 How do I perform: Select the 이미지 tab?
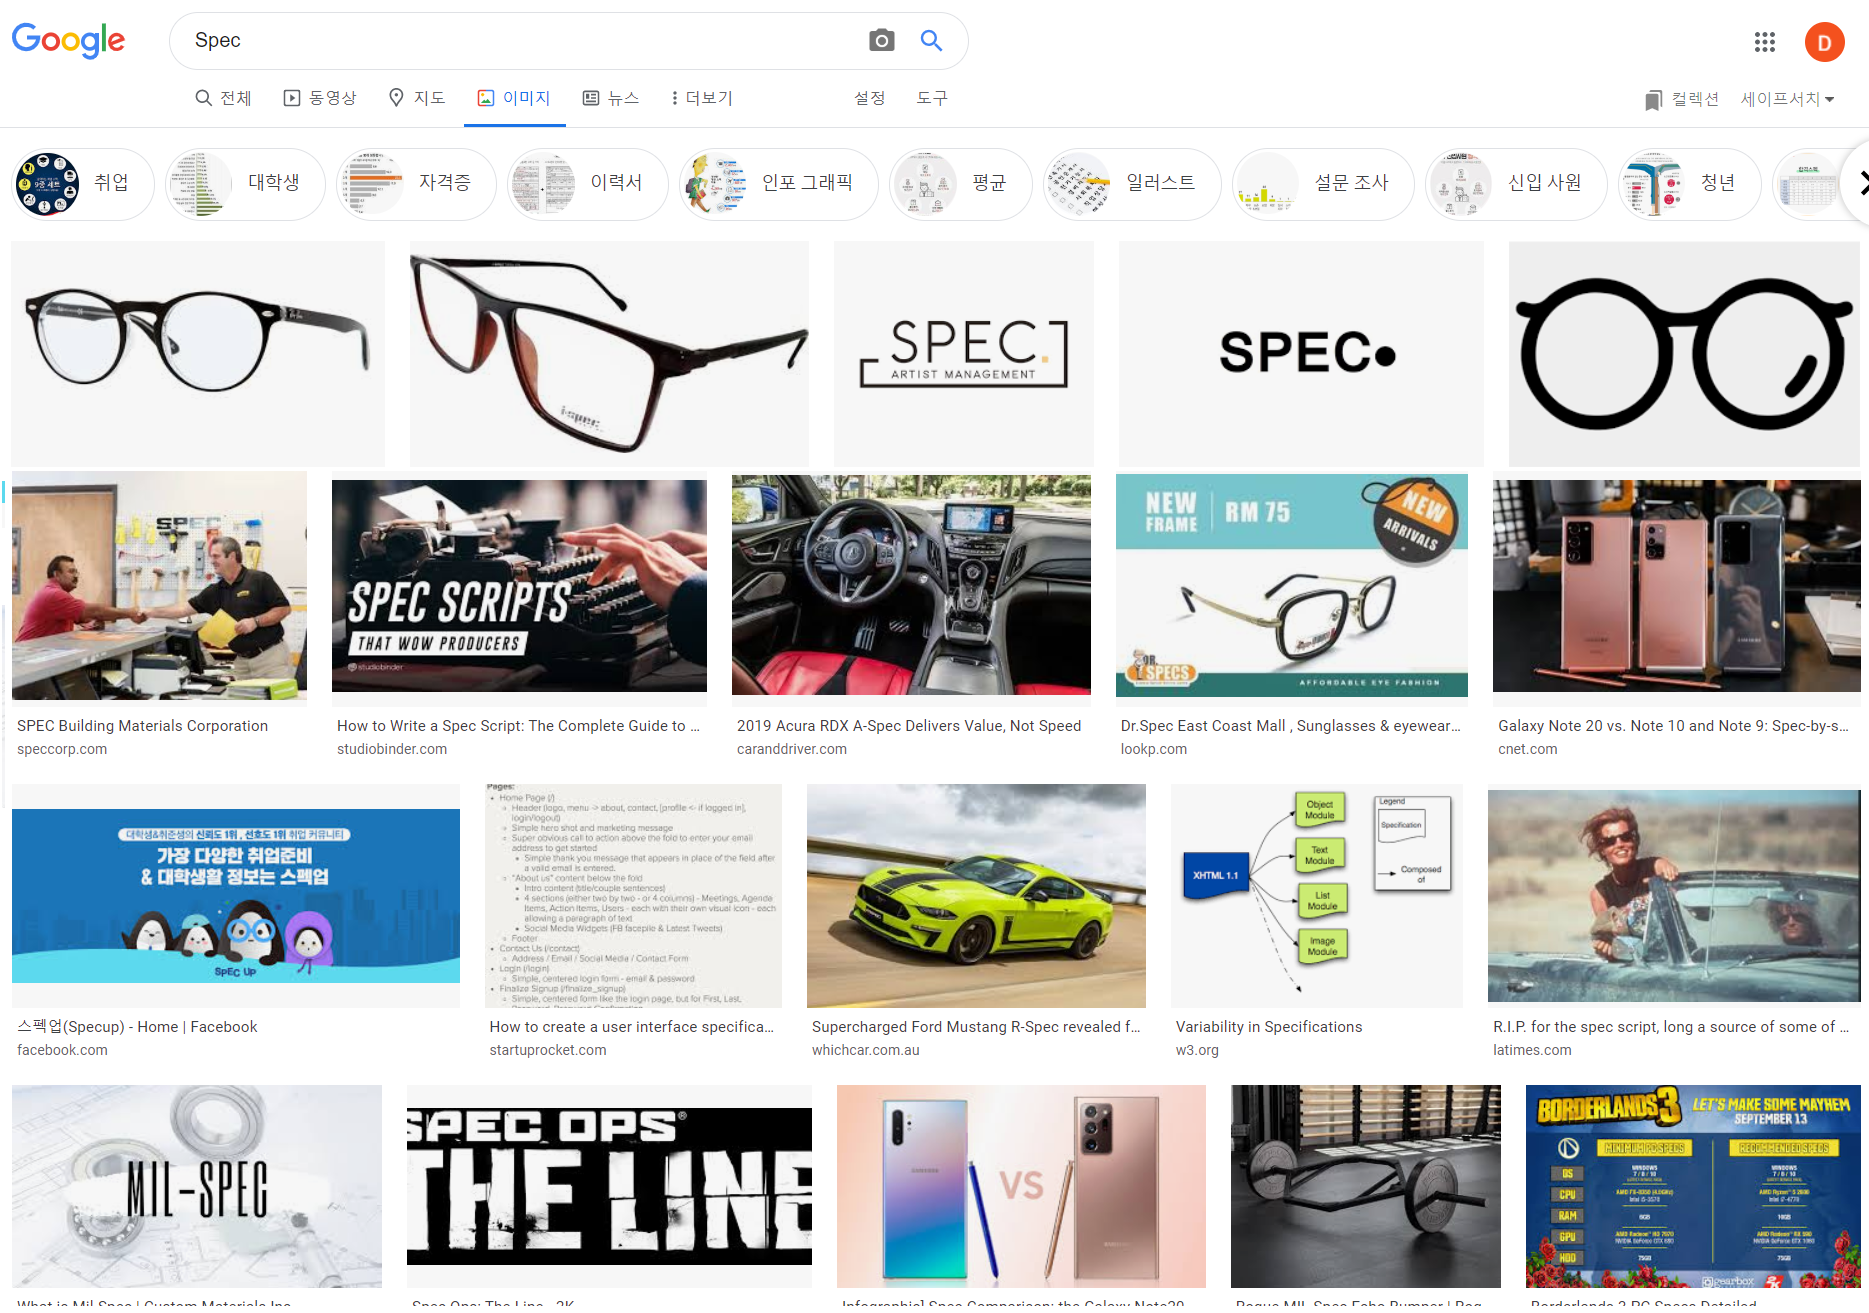point(514,98)
